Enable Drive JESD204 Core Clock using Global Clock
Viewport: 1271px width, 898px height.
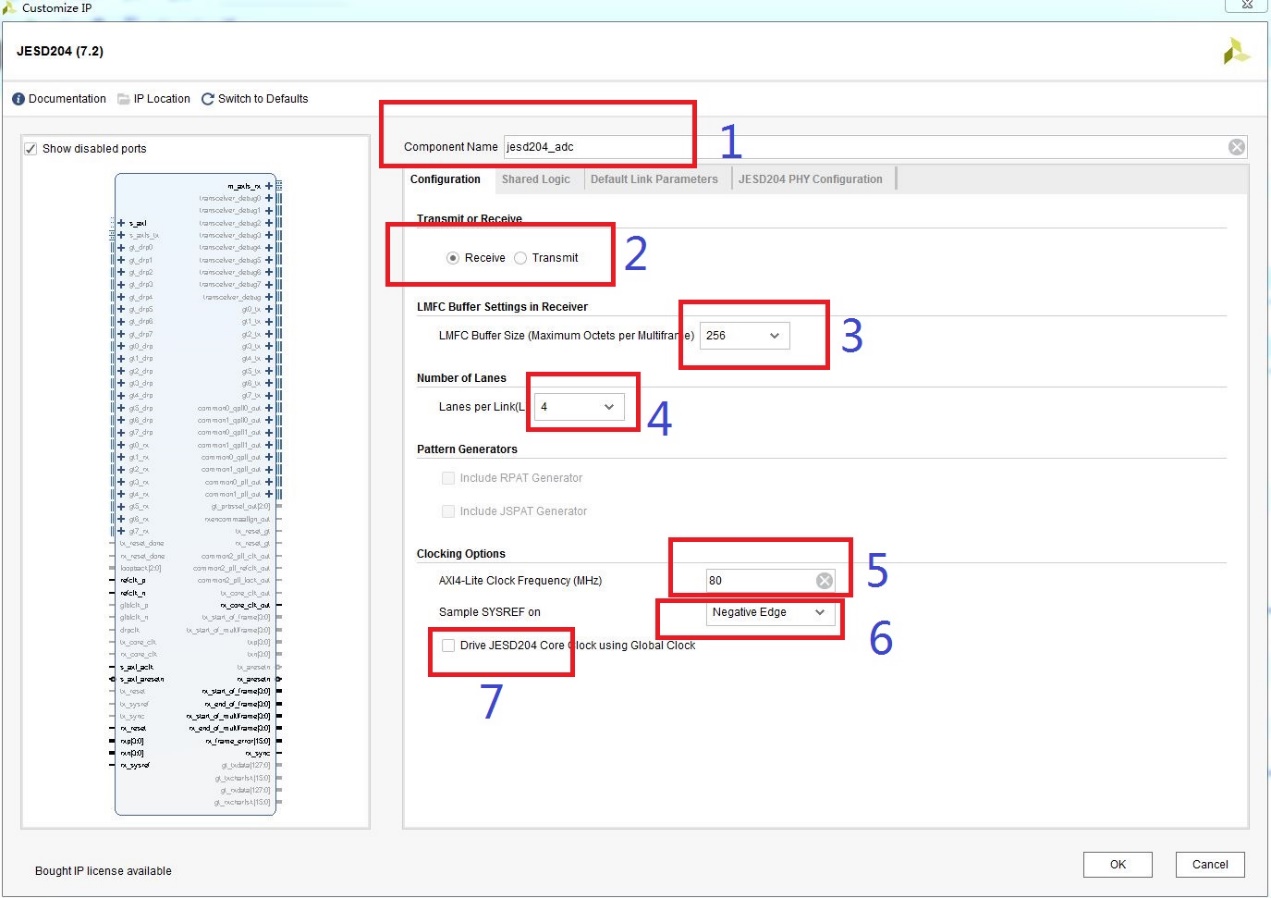click(449, 645)
